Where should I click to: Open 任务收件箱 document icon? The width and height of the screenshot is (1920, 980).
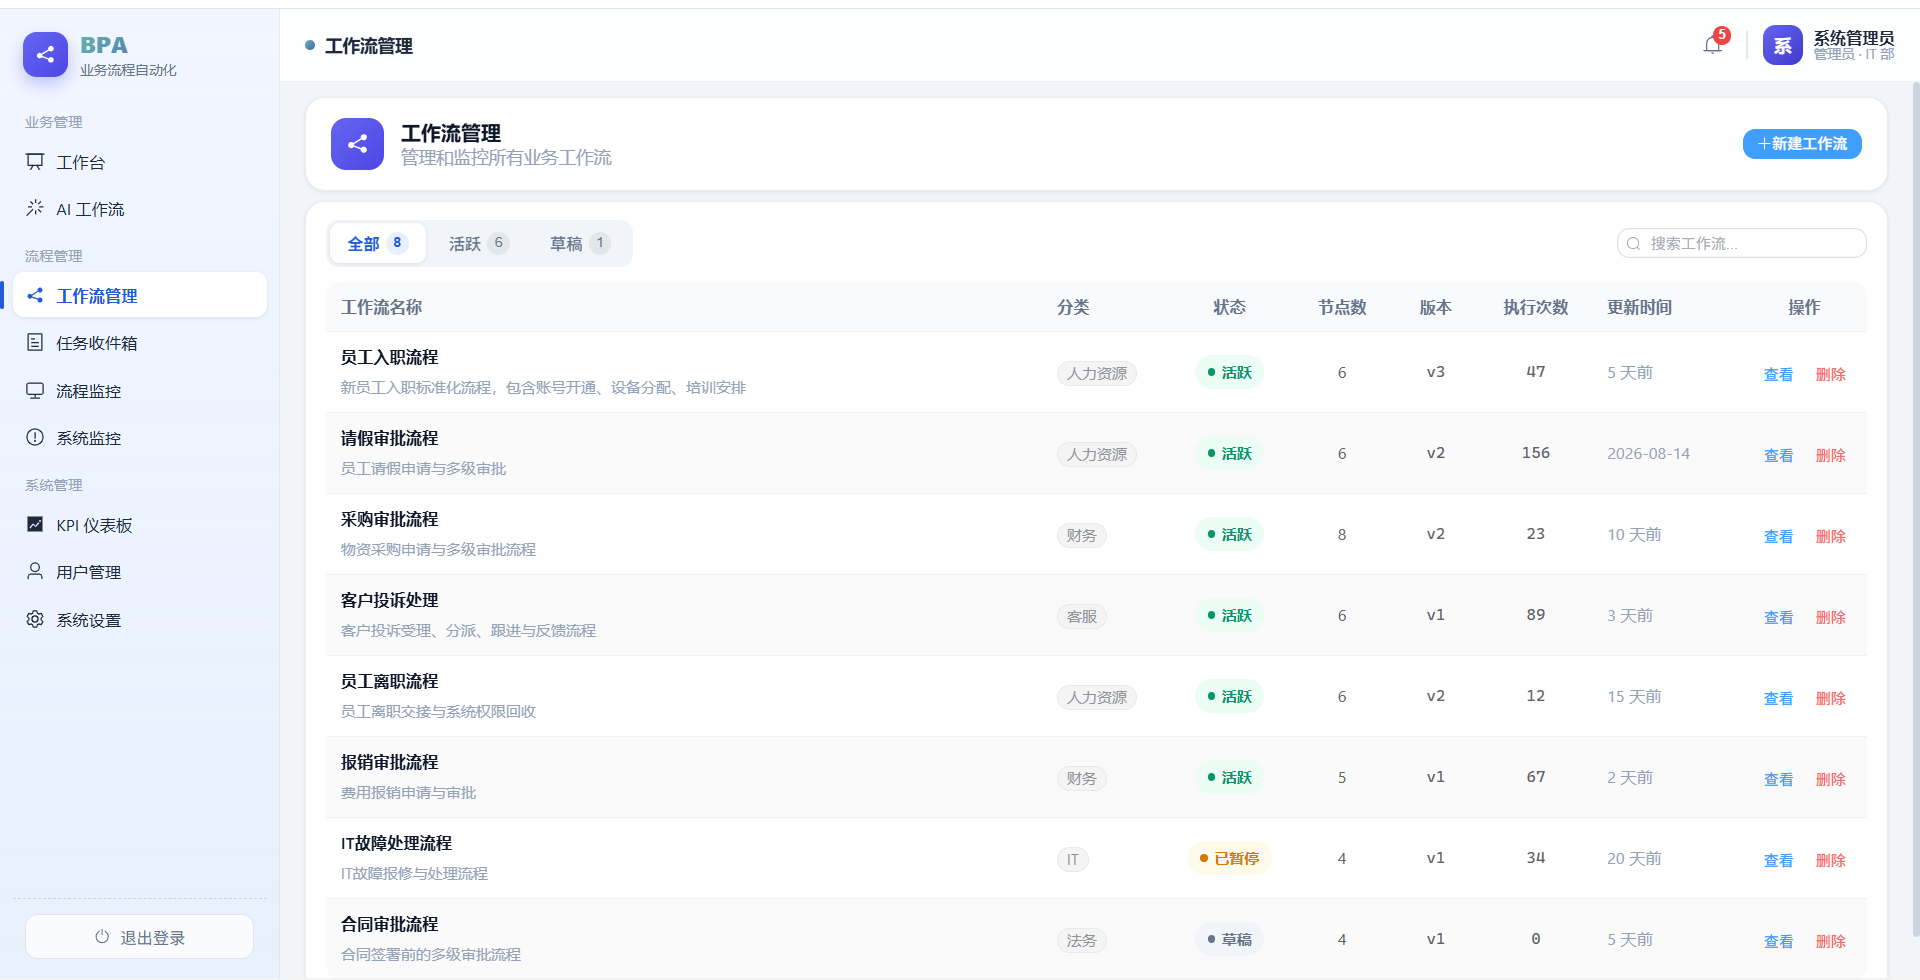(35, 342)
